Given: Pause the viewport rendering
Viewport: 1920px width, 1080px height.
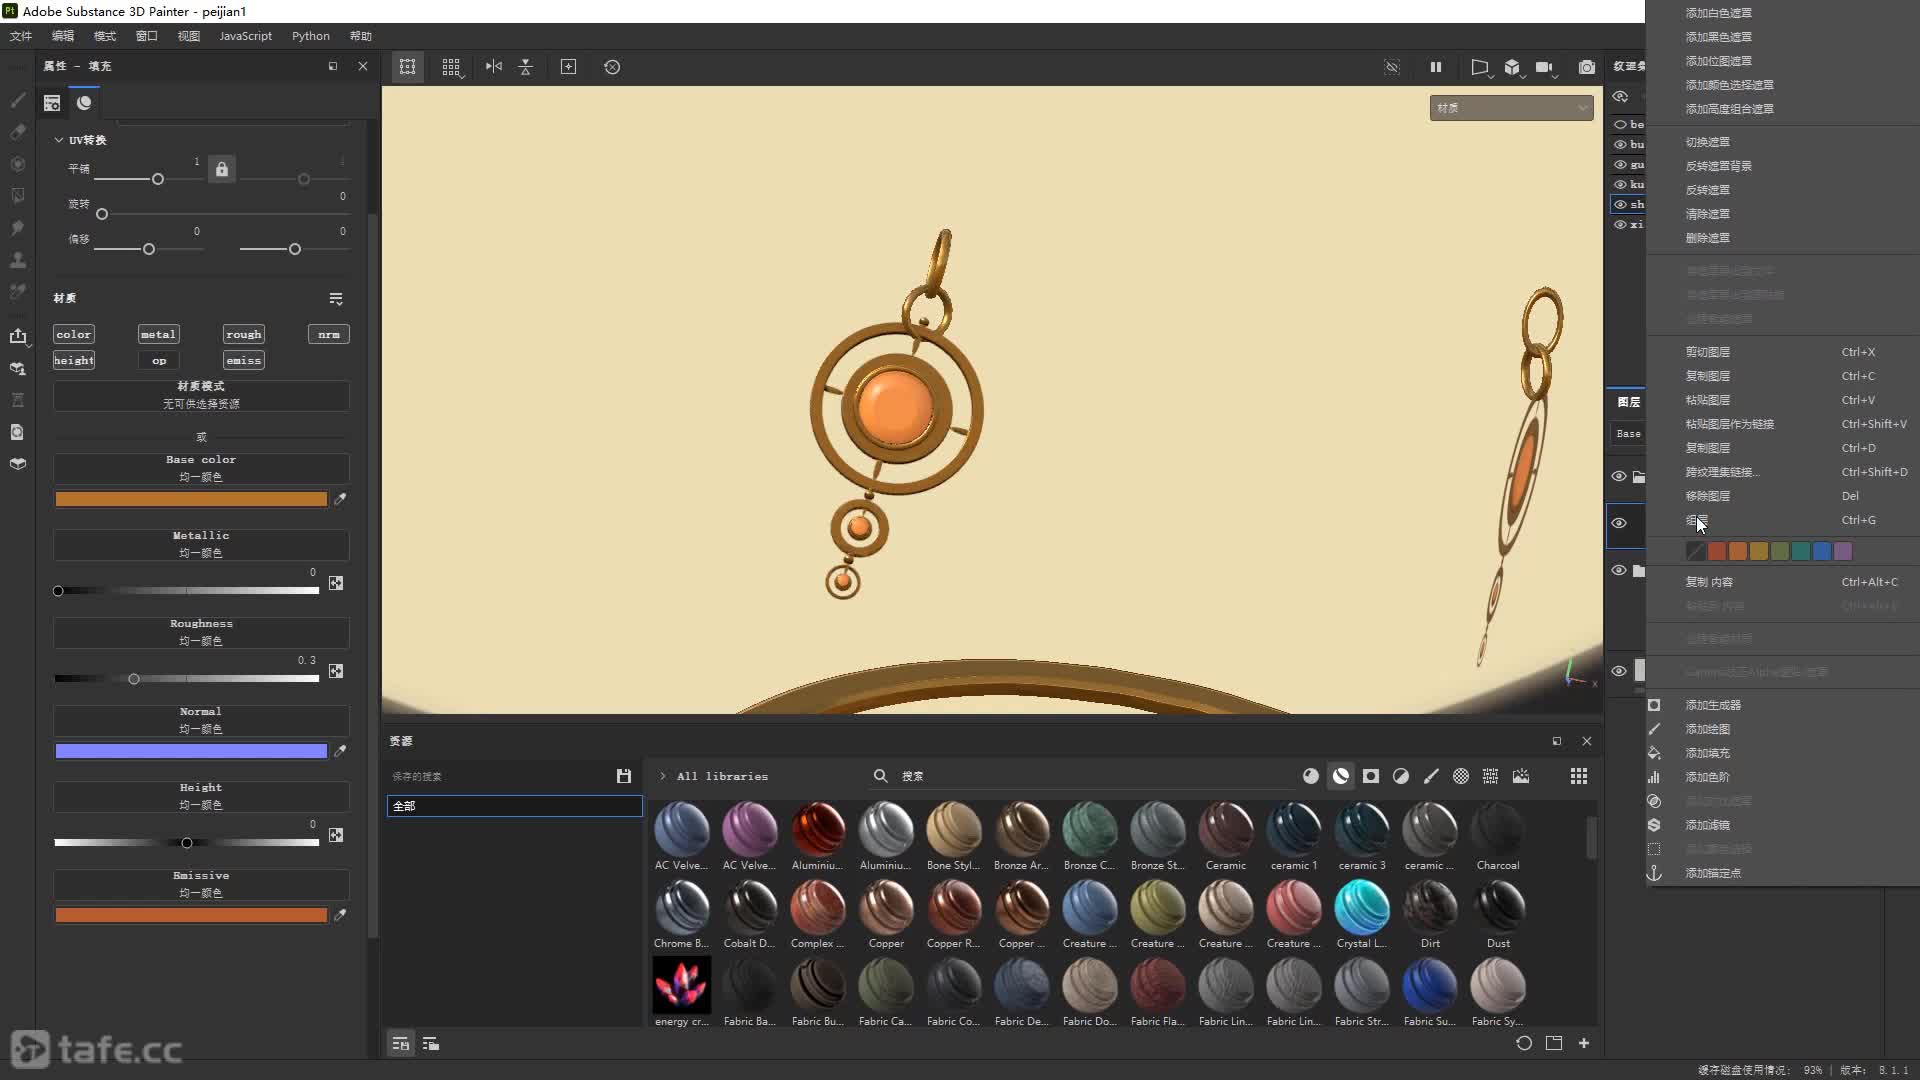Looking at the screenshot, I should point(1436,67).
